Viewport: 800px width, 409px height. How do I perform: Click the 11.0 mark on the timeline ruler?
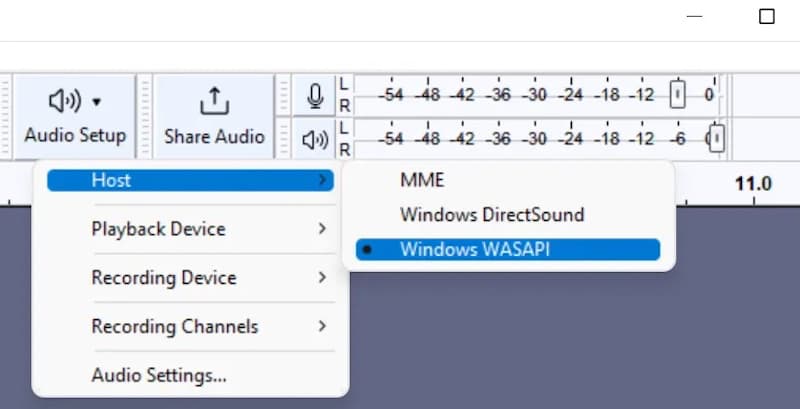753,184
